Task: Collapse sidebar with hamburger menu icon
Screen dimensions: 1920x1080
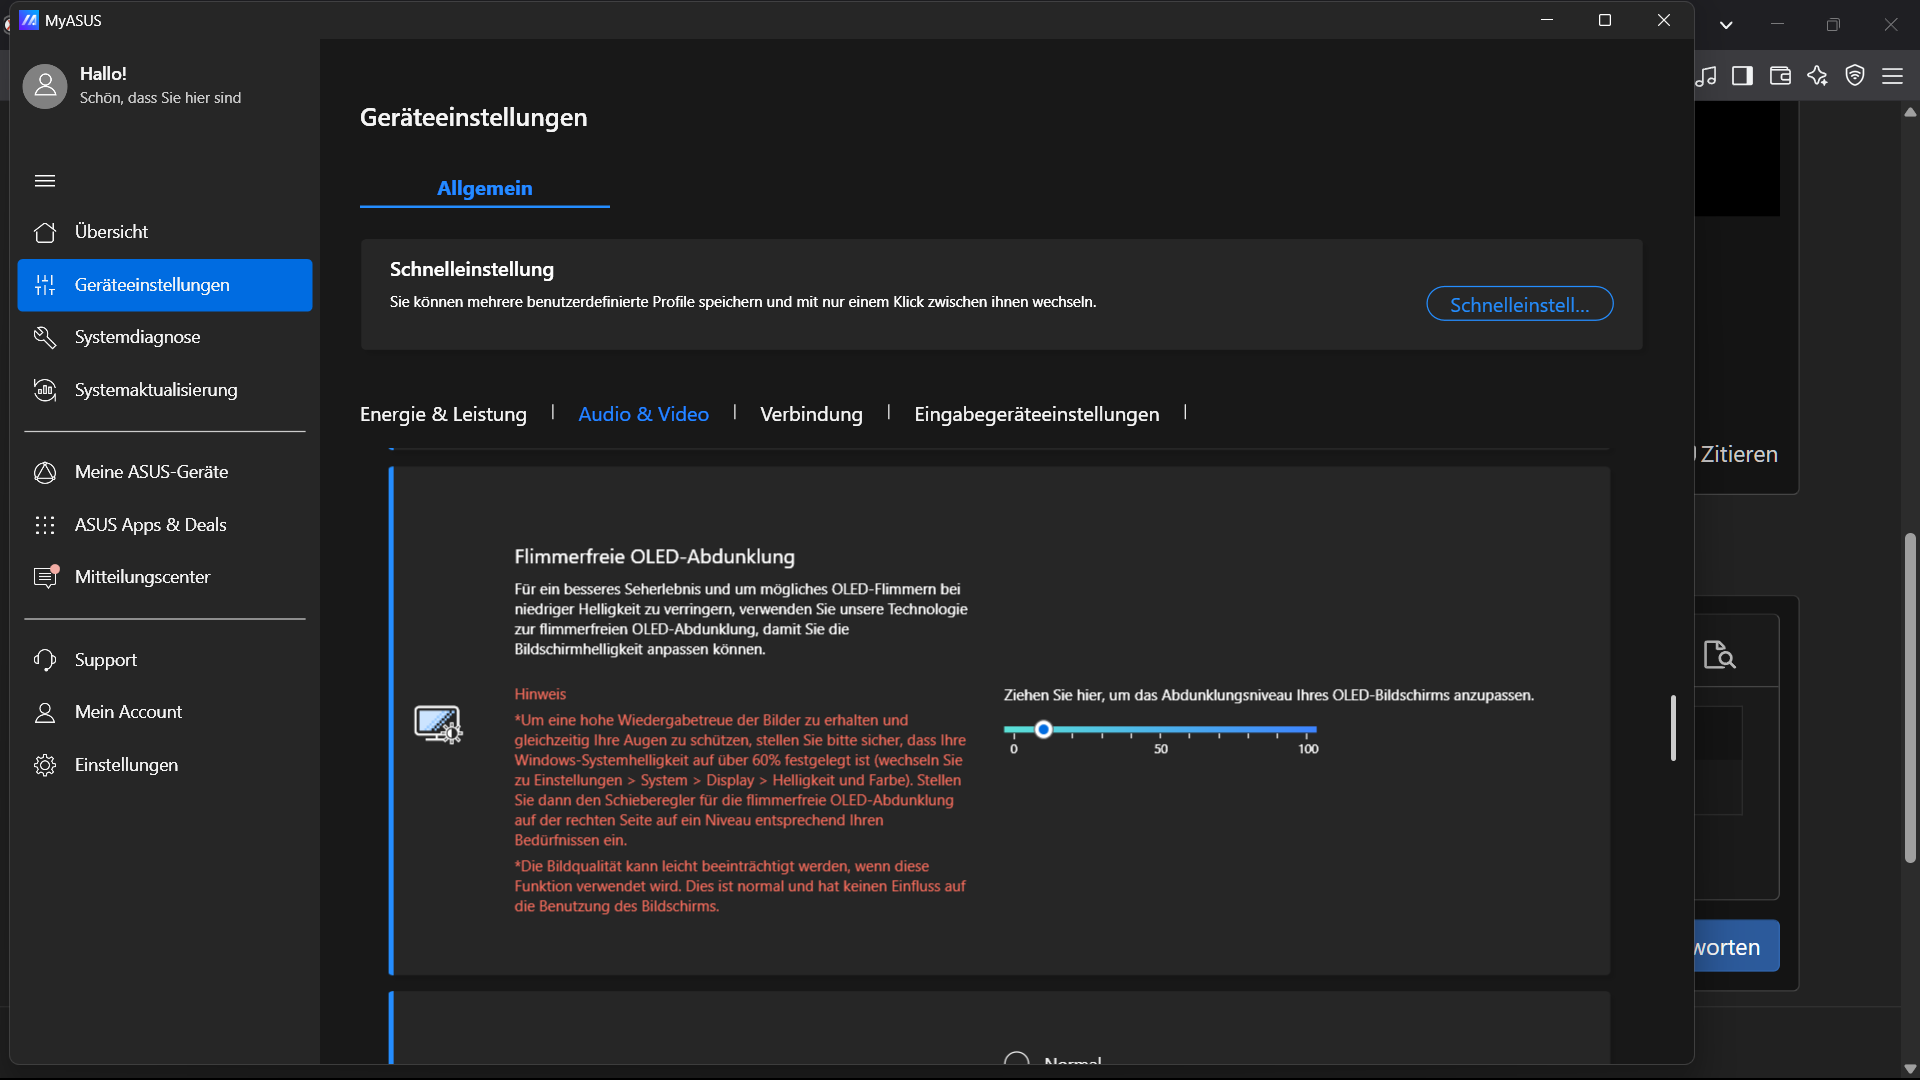Action: click(45, 181)
